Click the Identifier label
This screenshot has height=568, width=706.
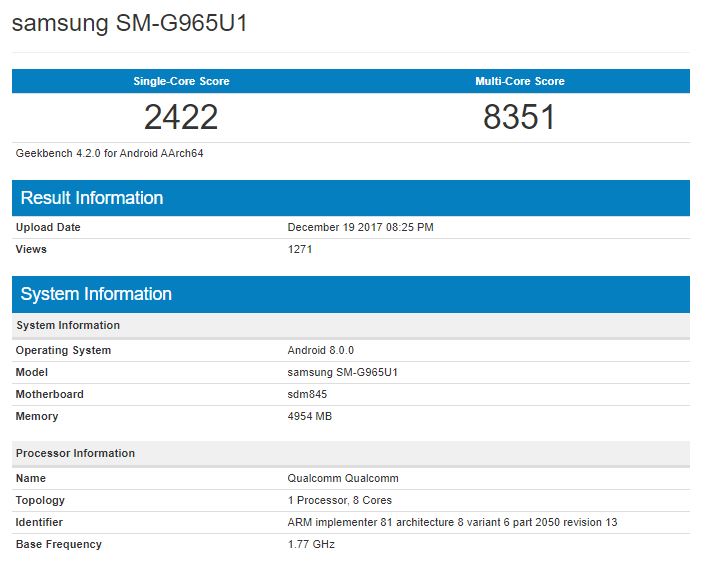coord(39,523)
